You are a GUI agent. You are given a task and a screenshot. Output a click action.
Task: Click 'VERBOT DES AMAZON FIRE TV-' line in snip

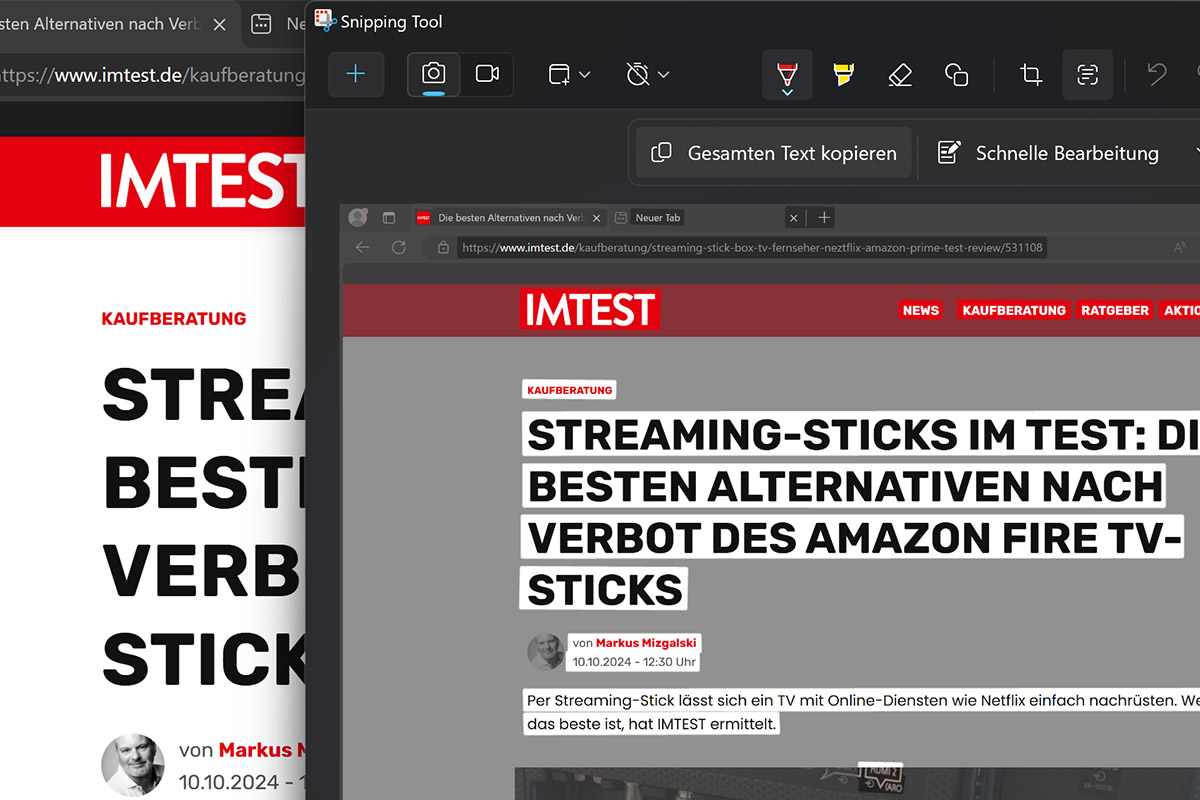[854, 539]
